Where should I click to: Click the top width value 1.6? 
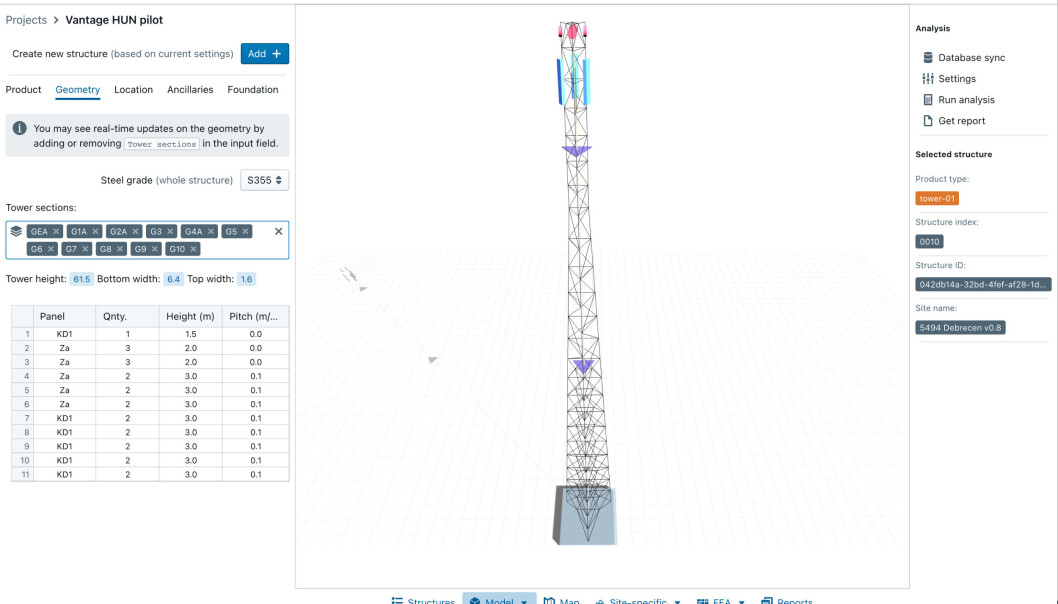coord(246,279)
